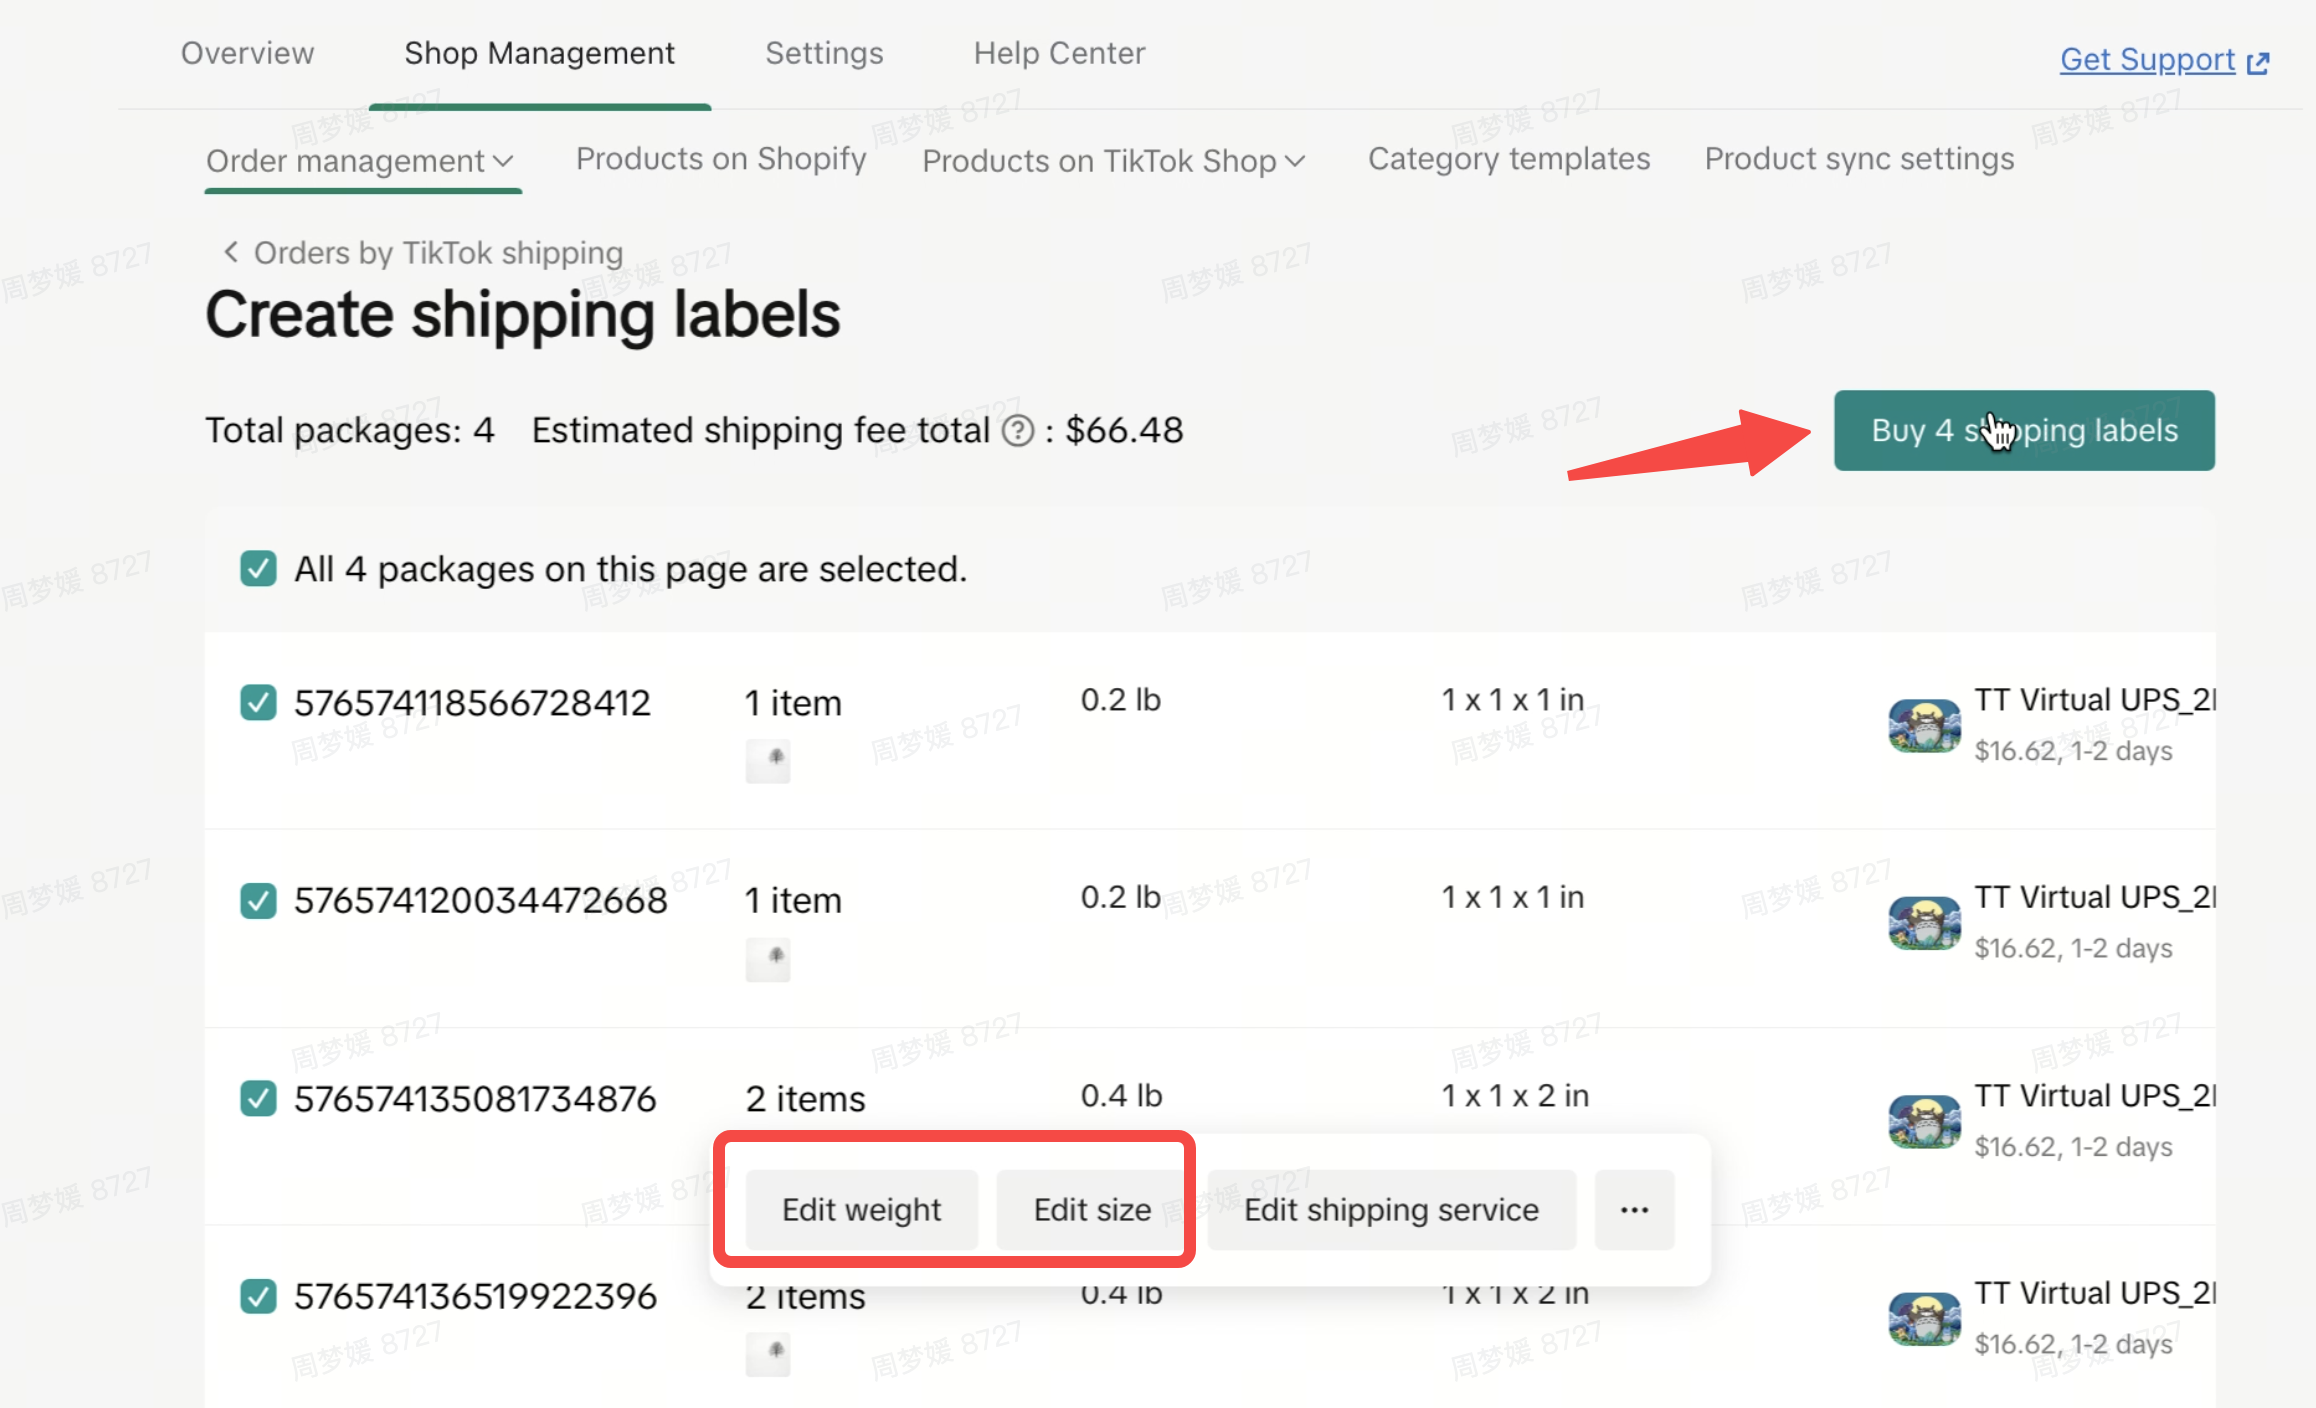Viewport: 2316px width, 1408px height.
Task: Expand the Products on TikTok Shop dropdown
Action: pyautogui.click(x=1113, y=161)
